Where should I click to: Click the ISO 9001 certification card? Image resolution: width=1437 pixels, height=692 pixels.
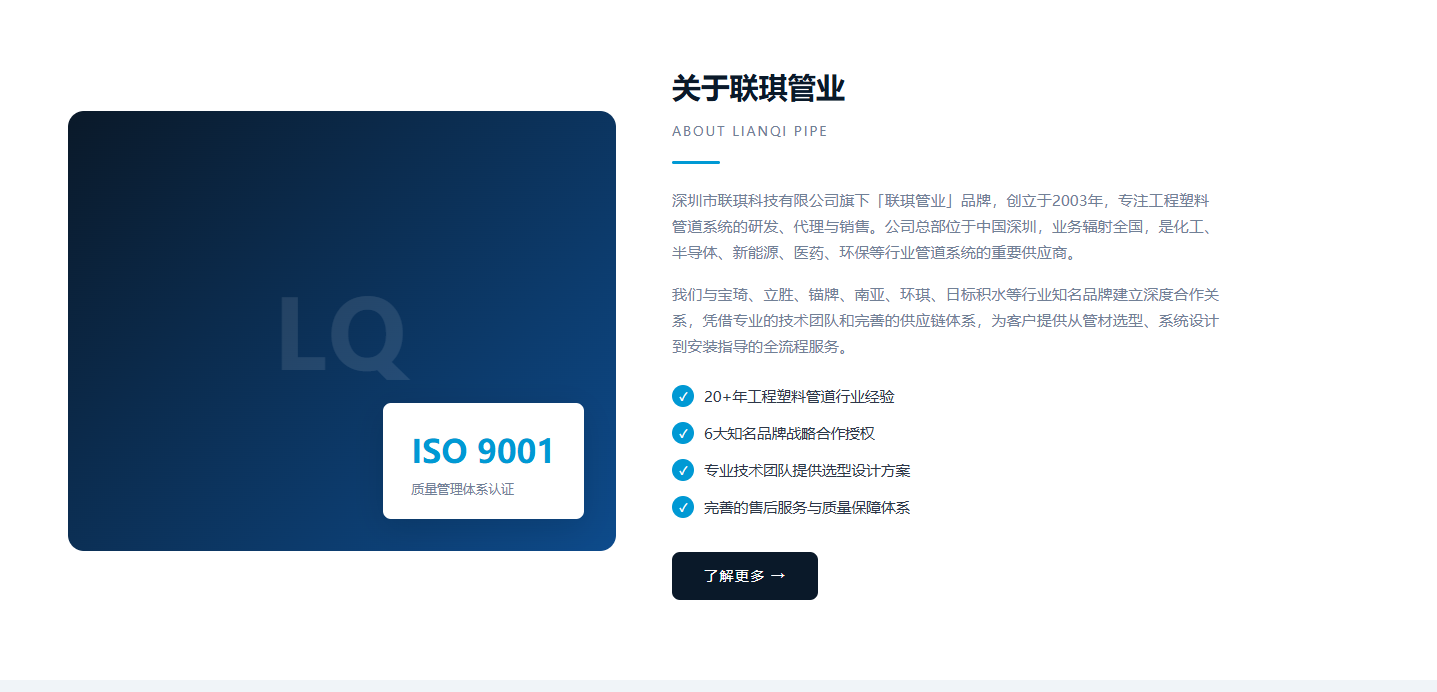point(483,461)
